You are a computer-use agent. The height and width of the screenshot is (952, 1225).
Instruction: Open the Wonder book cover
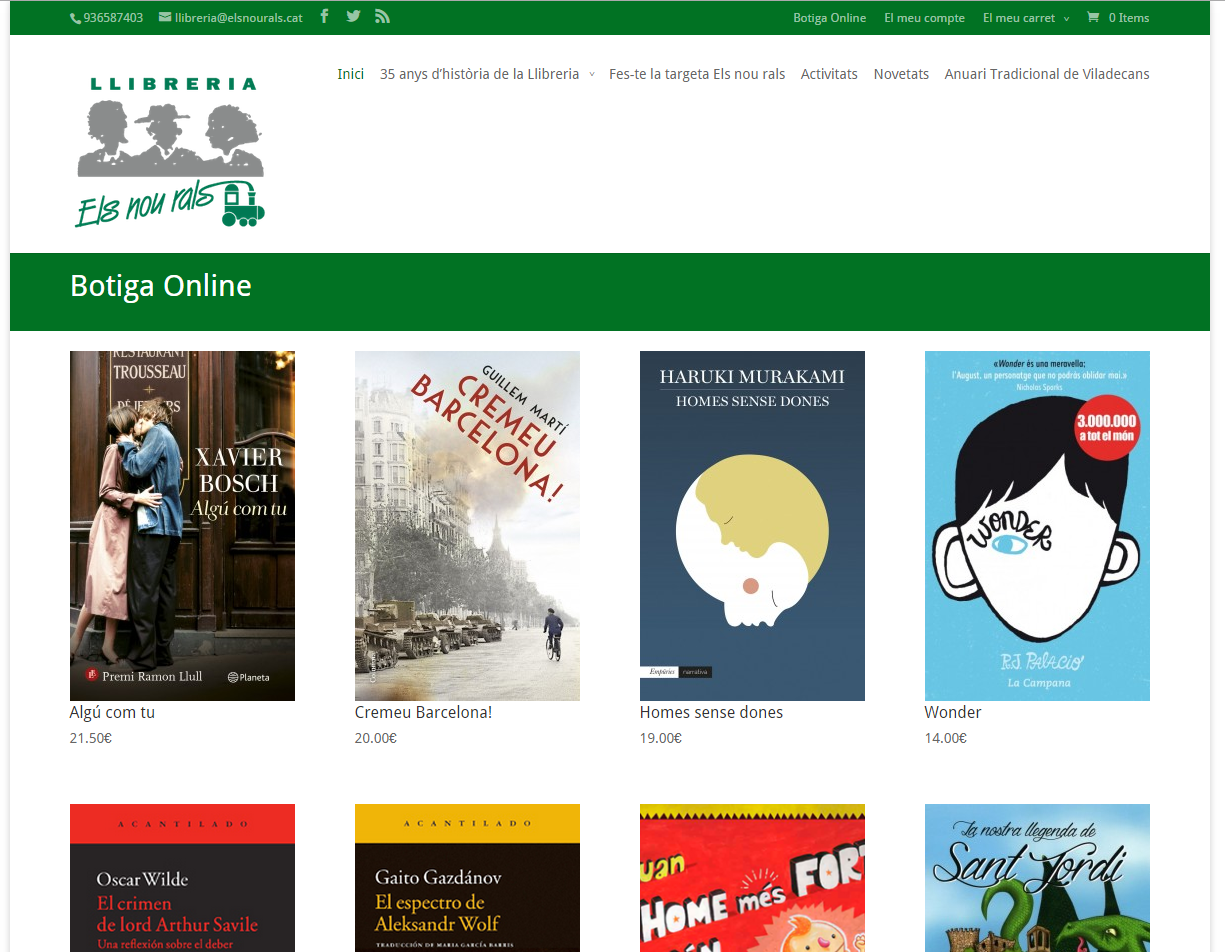[x=1037, y=526]
